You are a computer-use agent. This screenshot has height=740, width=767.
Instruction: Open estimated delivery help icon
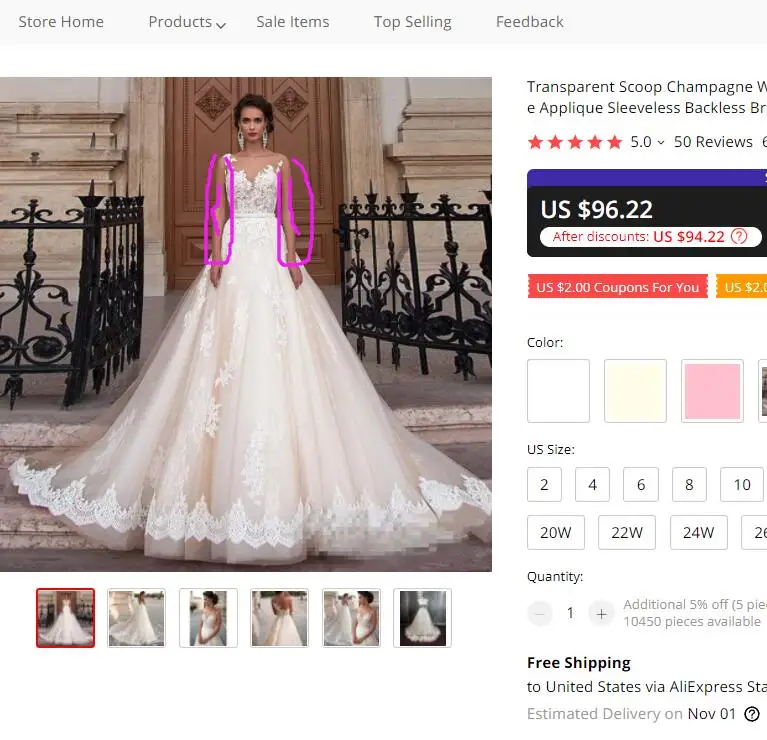(752, 714)
